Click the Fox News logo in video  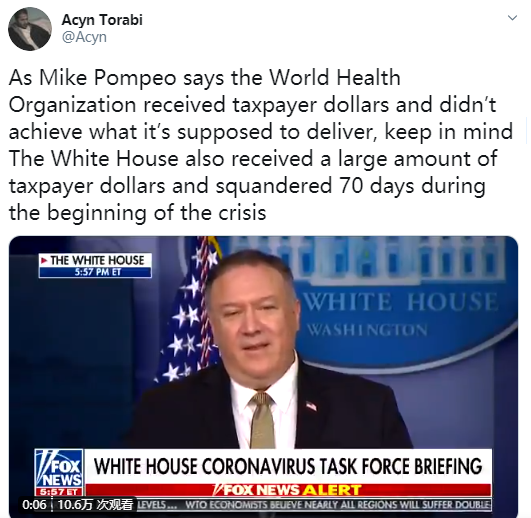point(59,468)
